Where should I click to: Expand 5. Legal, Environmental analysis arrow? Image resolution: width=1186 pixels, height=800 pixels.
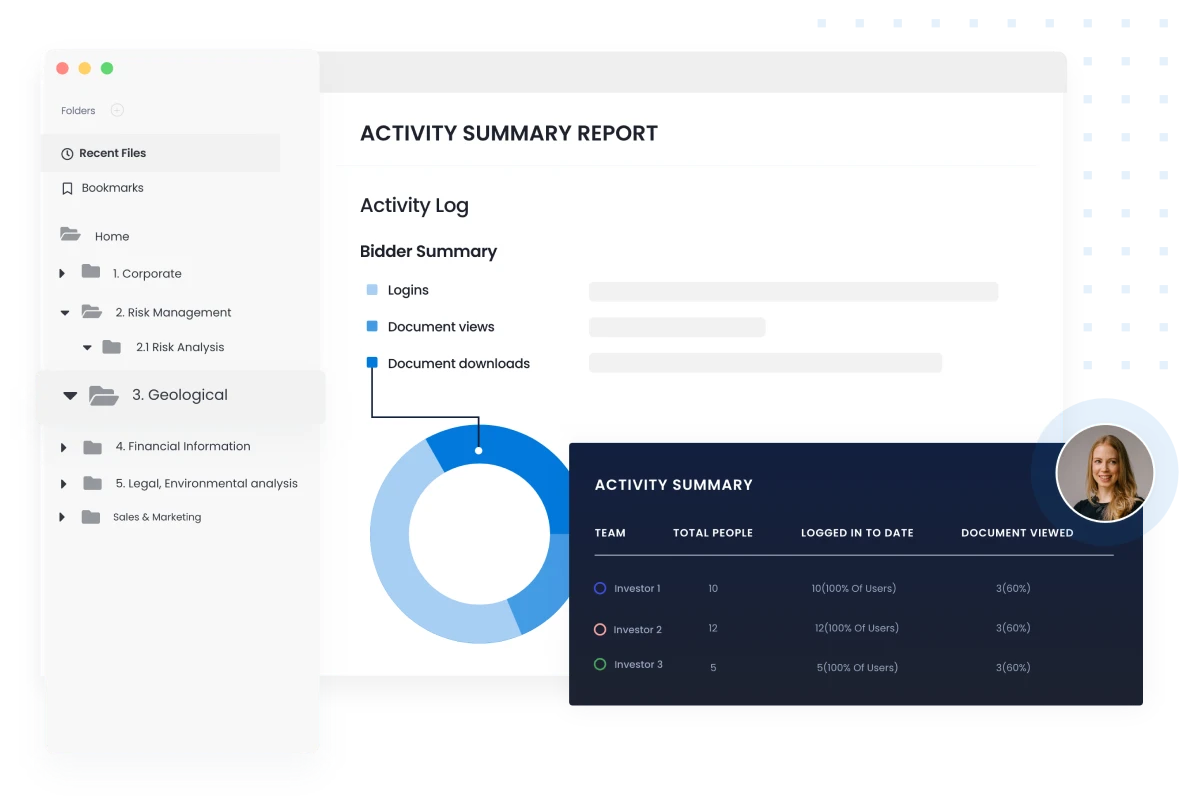click(64, 484)
